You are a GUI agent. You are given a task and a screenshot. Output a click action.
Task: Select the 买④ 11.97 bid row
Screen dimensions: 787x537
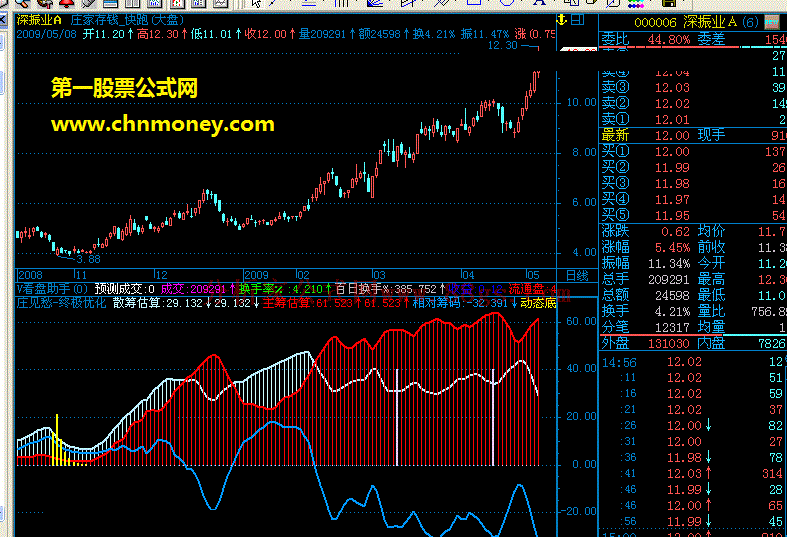coord(693,200)
